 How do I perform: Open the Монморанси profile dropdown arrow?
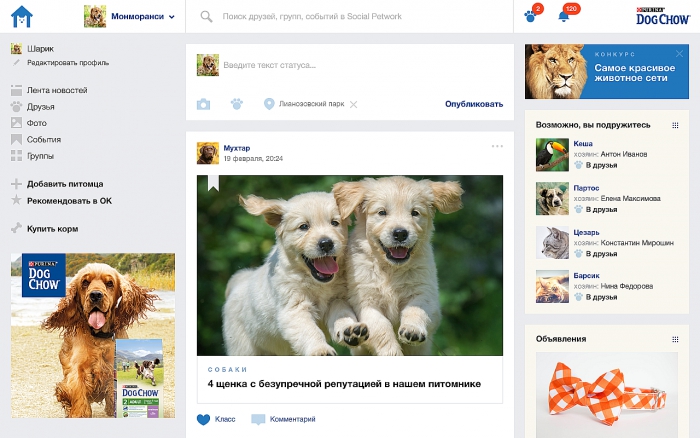(172, 17)
